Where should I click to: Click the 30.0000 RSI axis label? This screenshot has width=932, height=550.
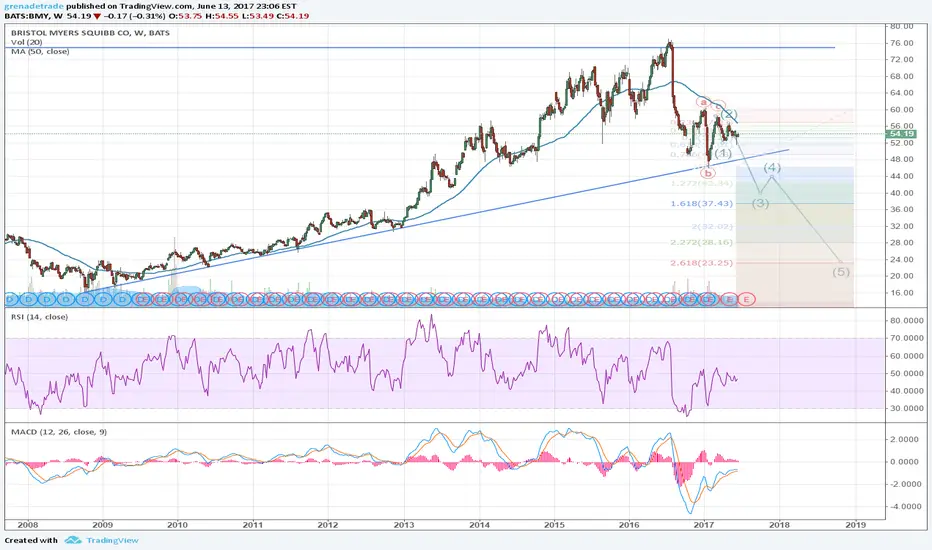(x=907, y=408)
